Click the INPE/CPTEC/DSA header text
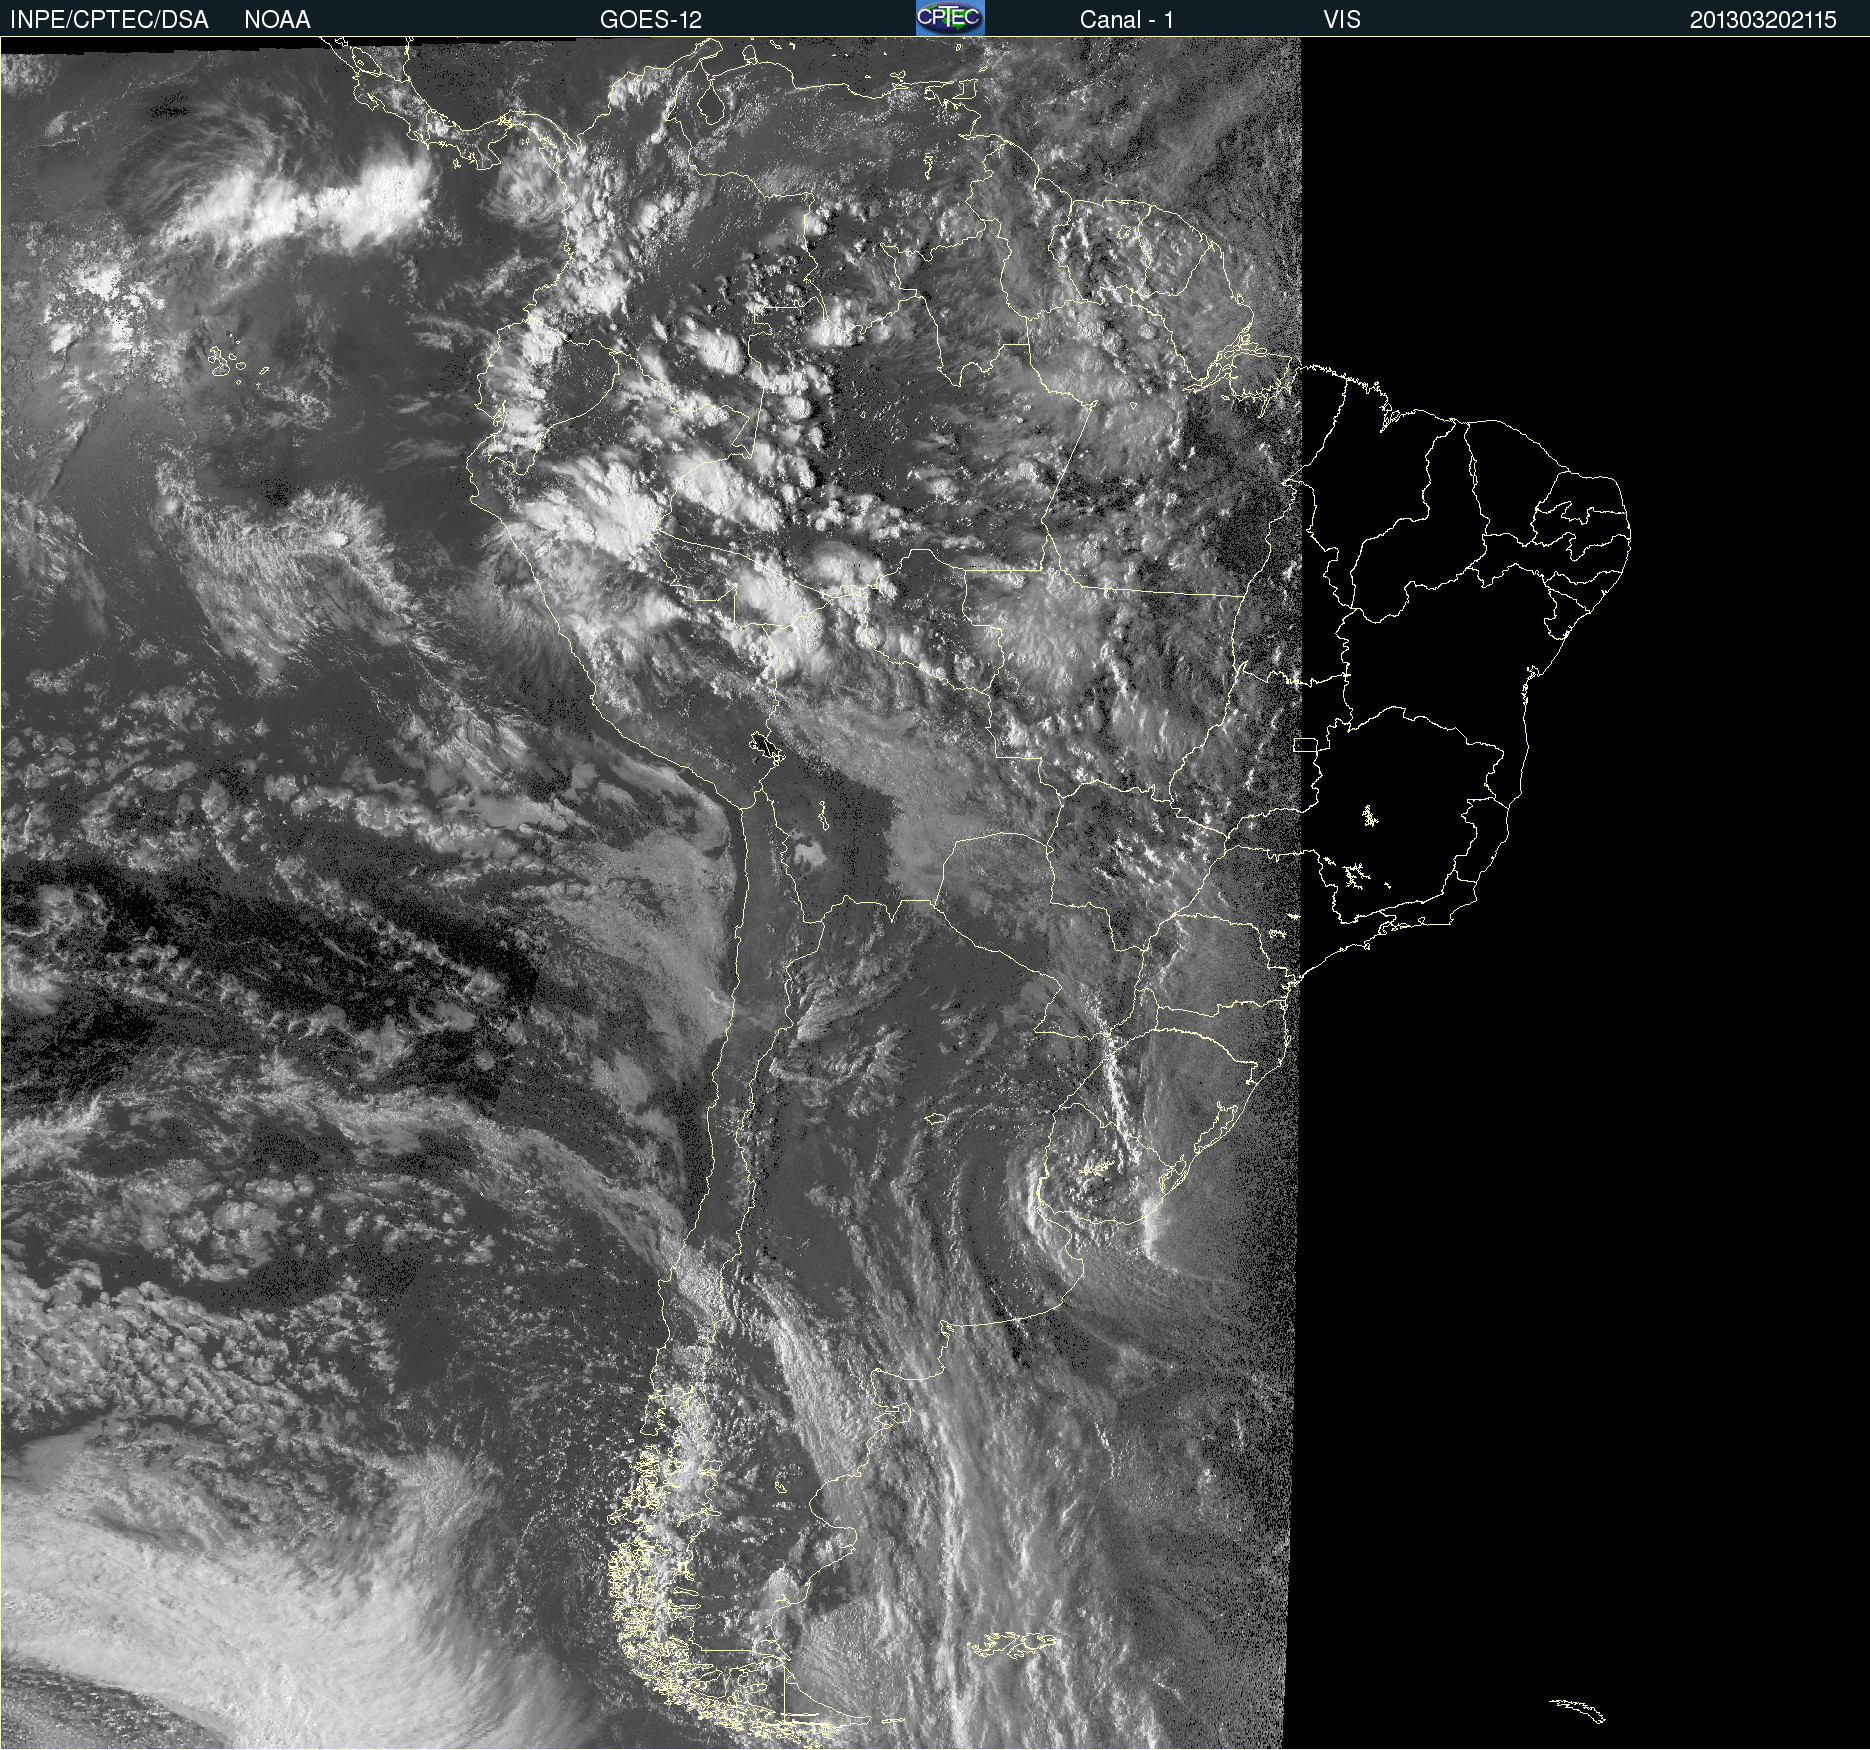Image resolution: width=1870 pixels, height=1750 pixels. 109,20
